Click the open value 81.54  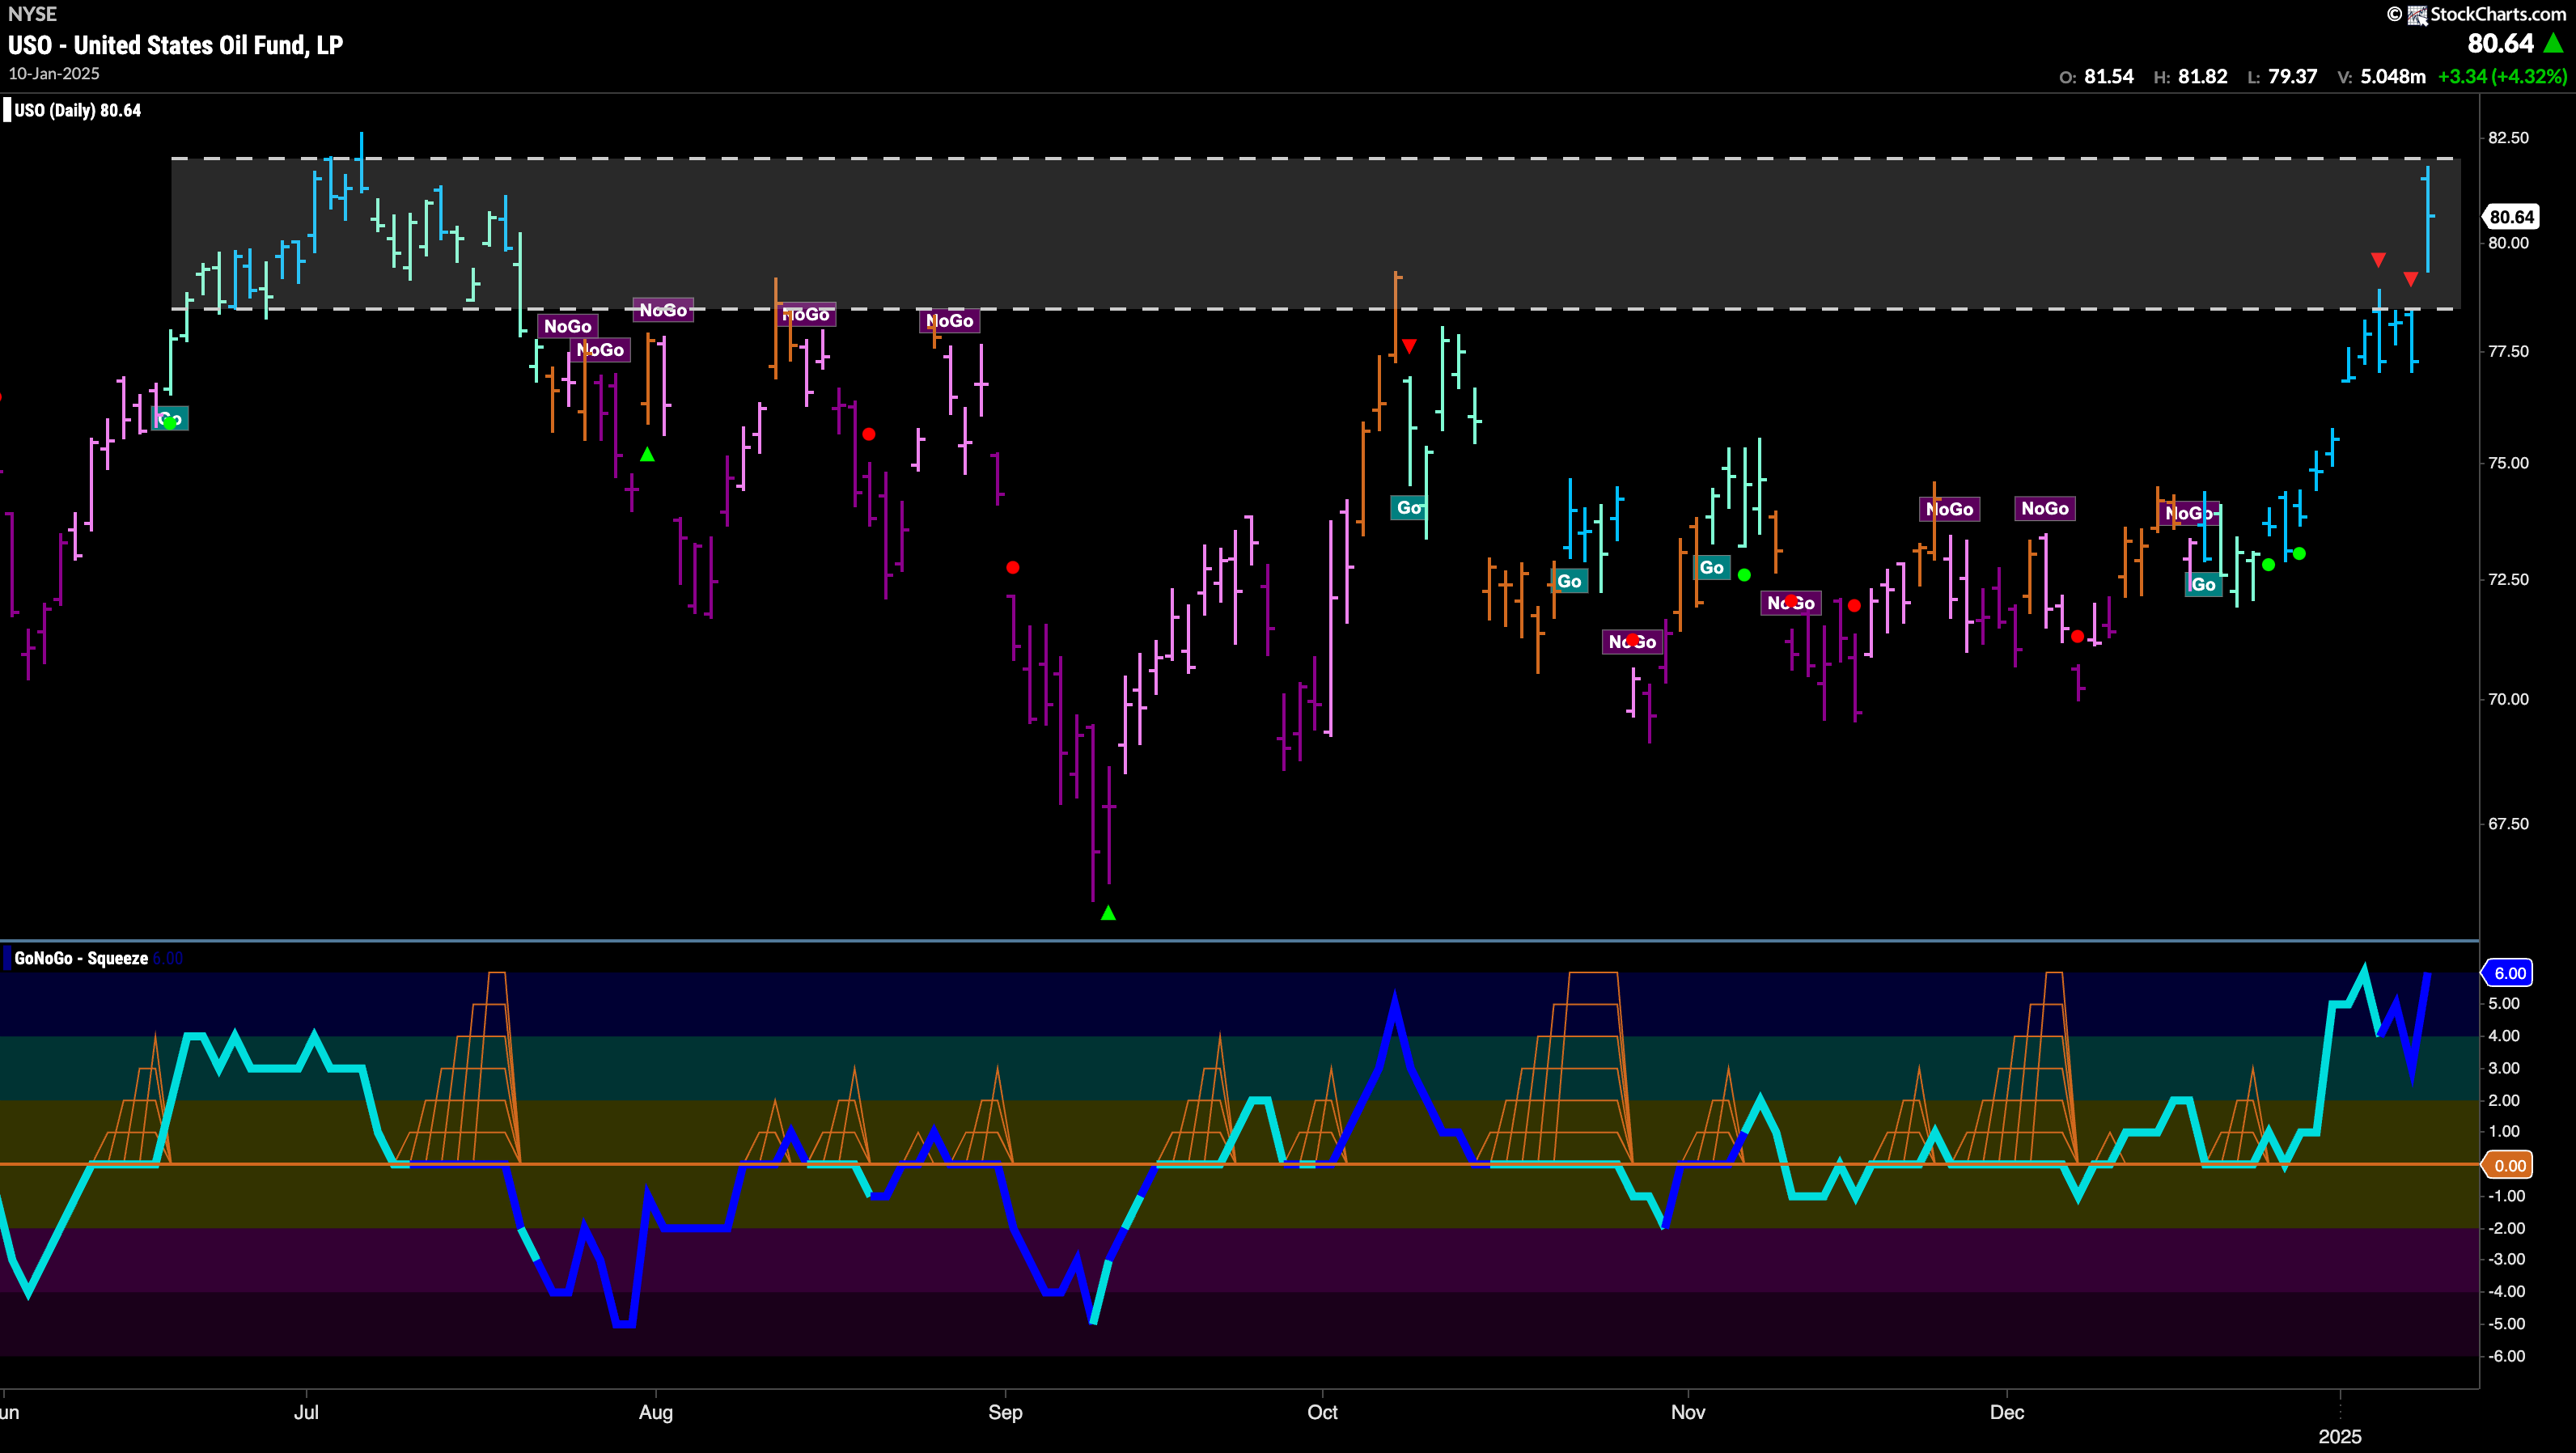pos(2109,77)
